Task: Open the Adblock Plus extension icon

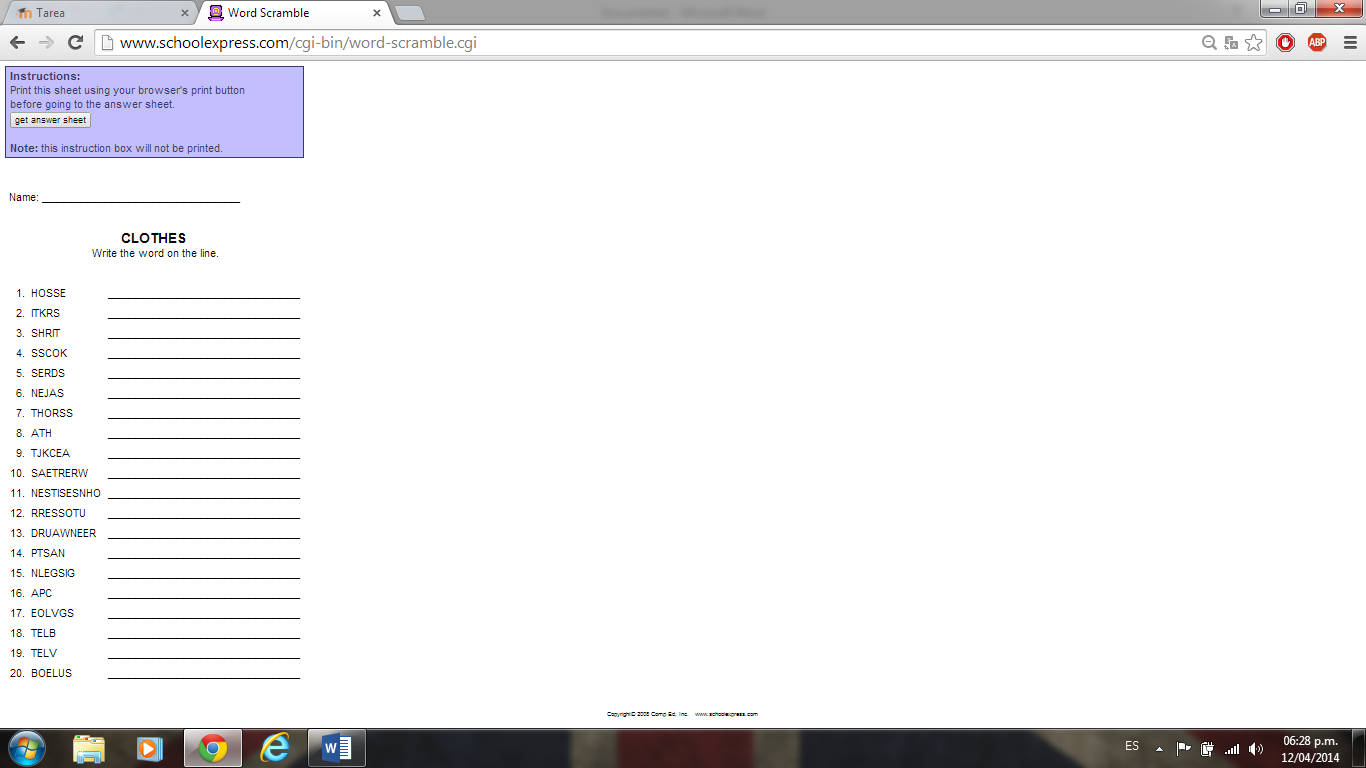Action: (x=1317, y=43)
